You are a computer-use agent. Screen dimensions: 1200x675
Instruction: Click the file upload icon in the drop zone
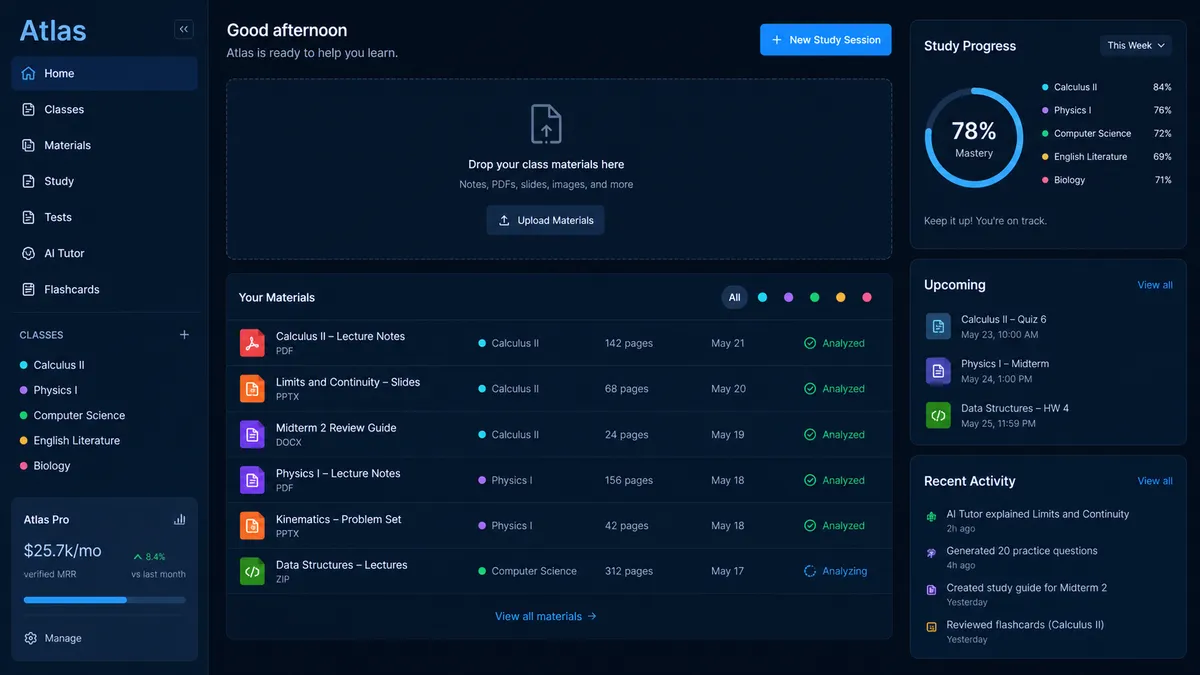[546, 124]
